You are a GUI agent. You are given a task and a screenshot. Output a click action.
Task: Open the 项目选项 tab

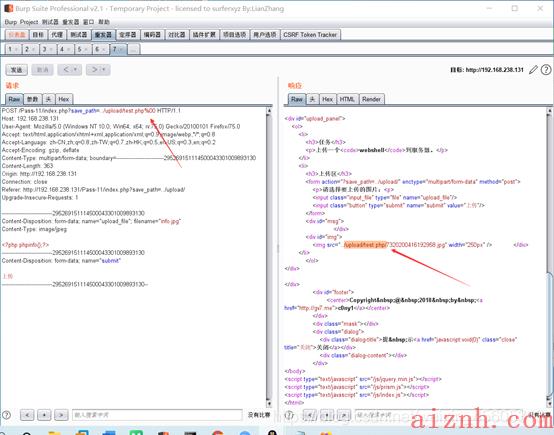[x=234, y=35]
